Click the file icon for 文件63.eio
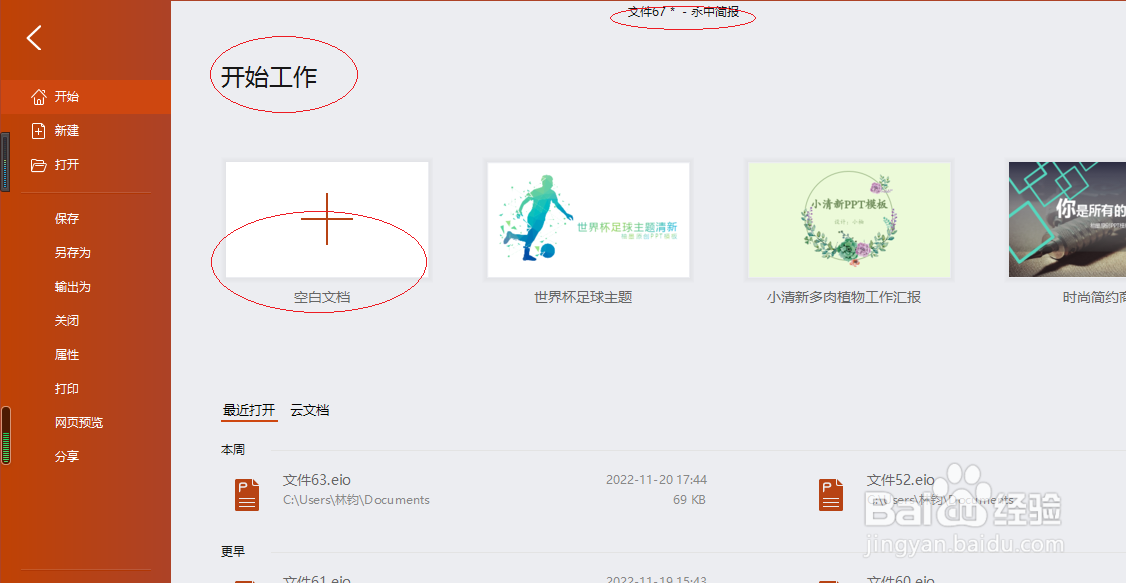 (247, 495)
